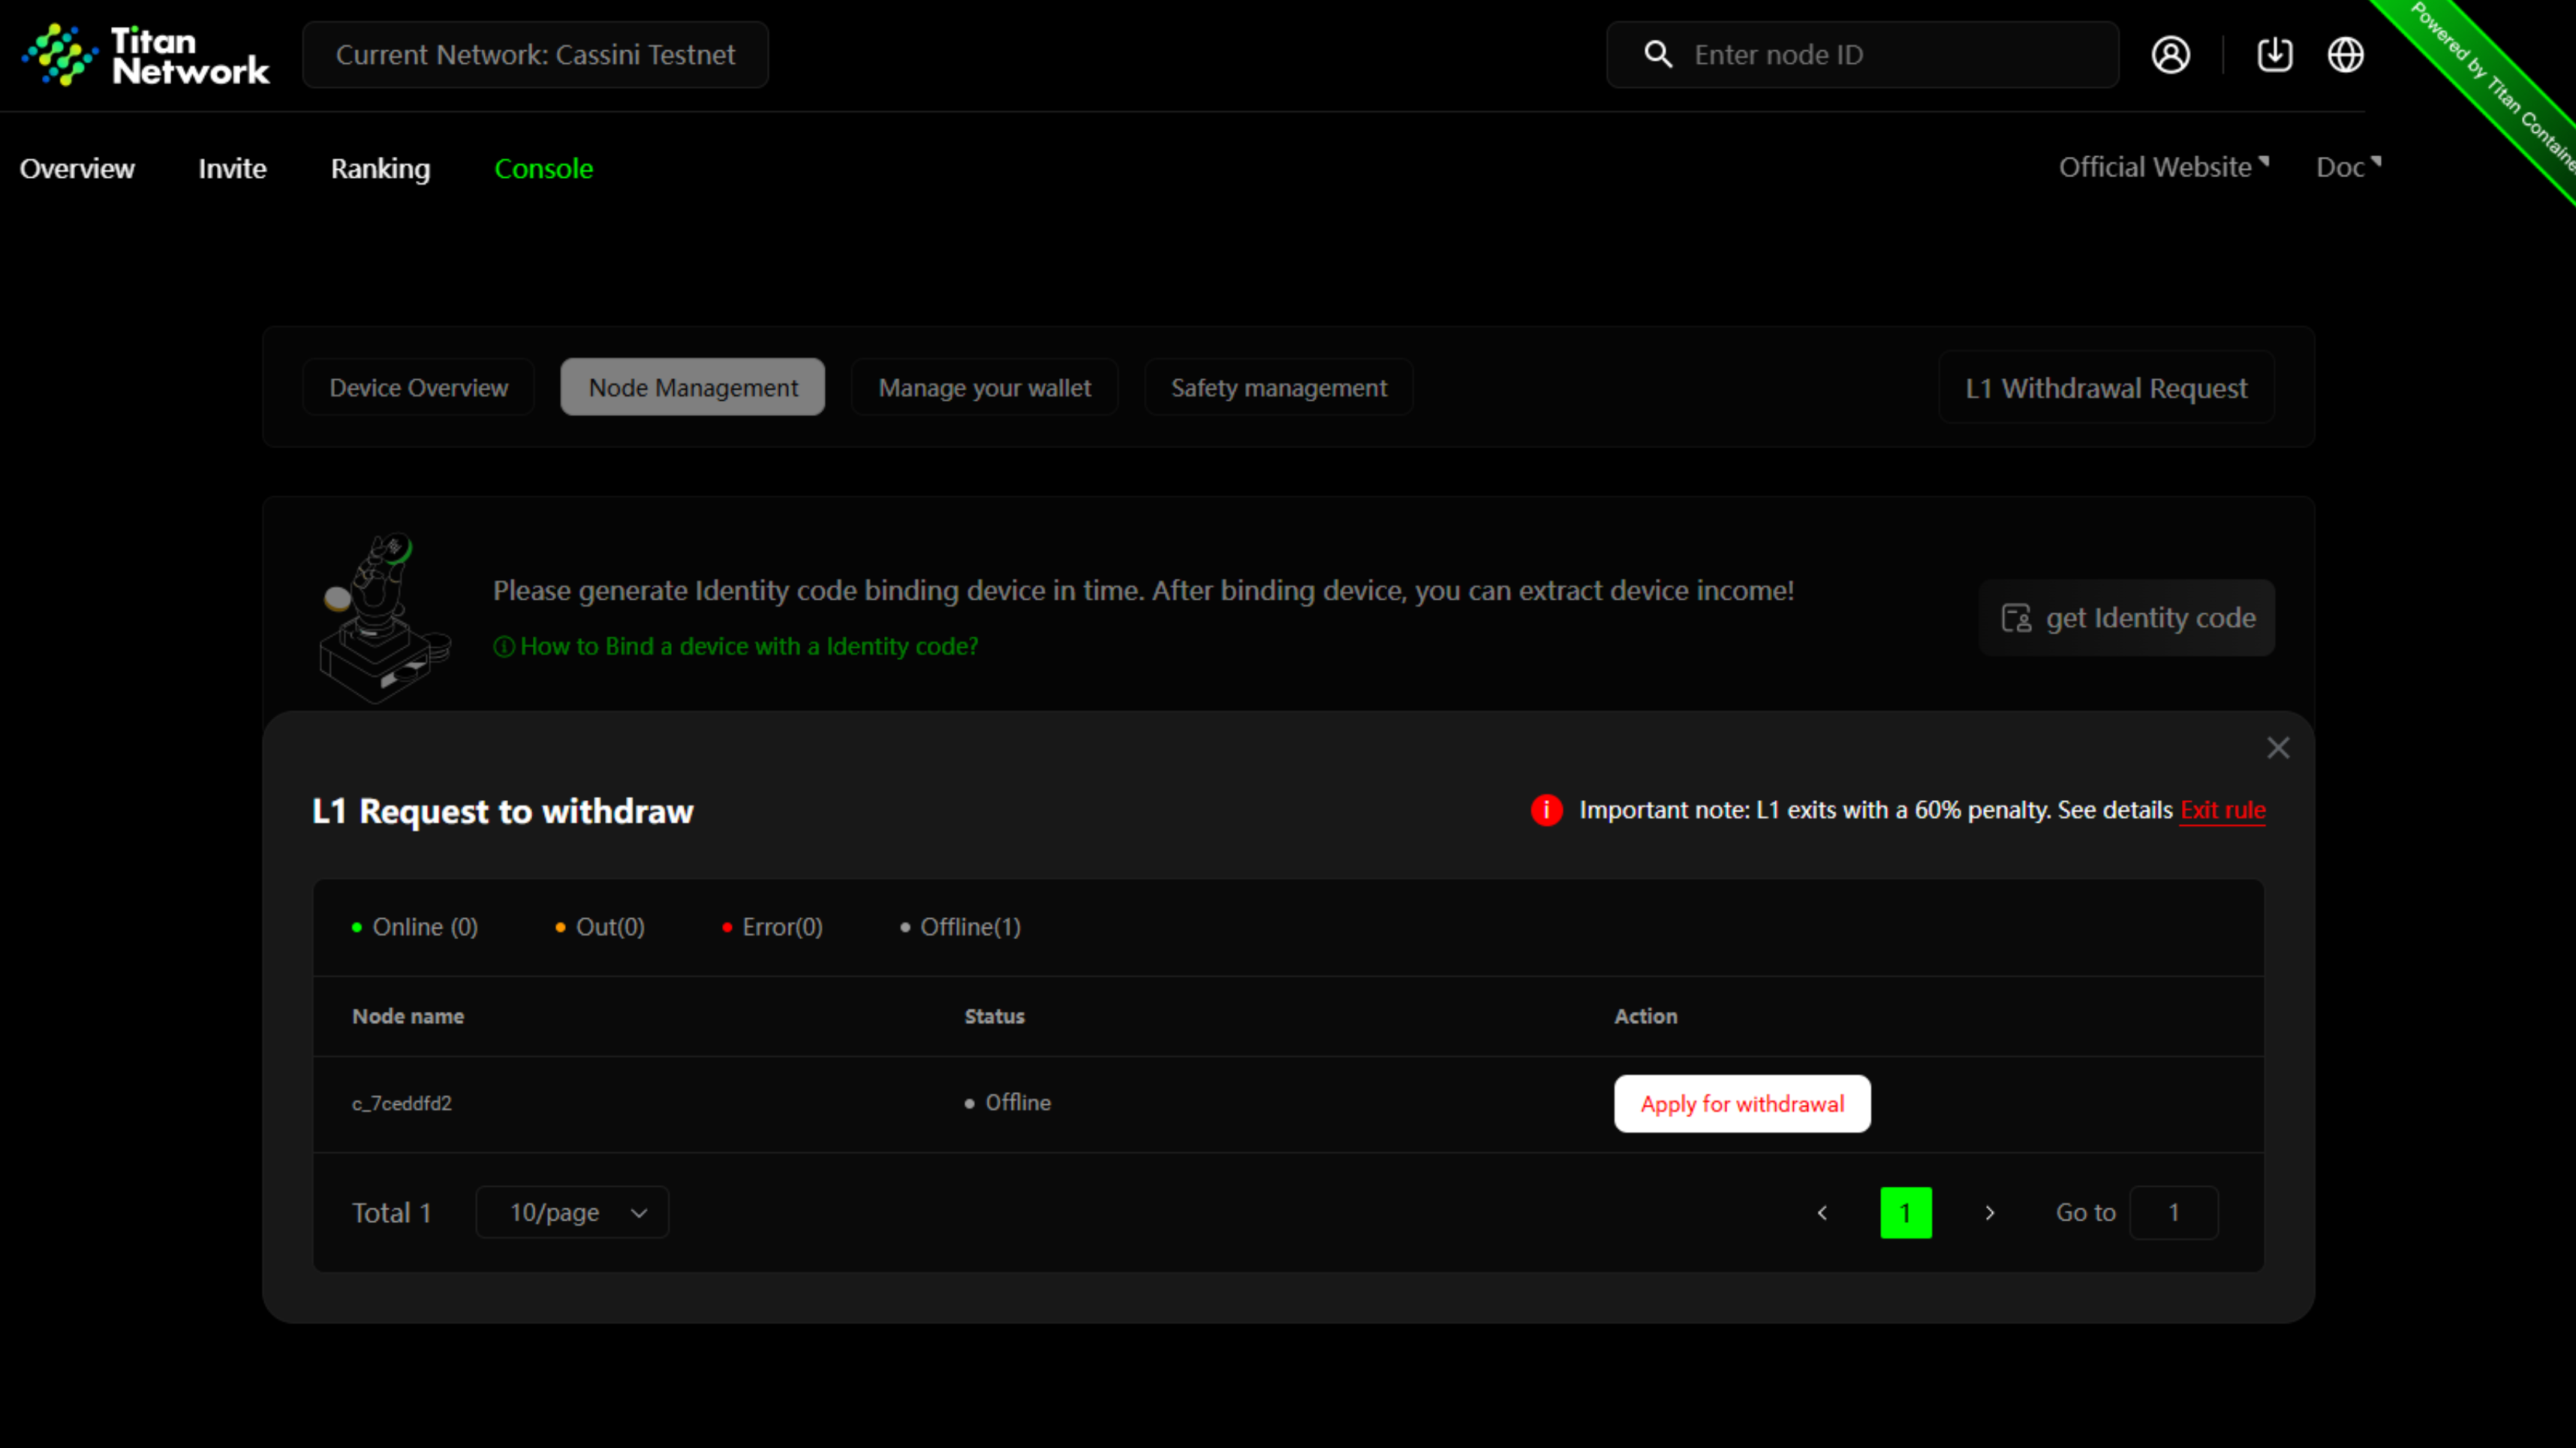Open the user account profile icon
The width and height of the screenshot is (2576, 1448).
coord(2170,55)
